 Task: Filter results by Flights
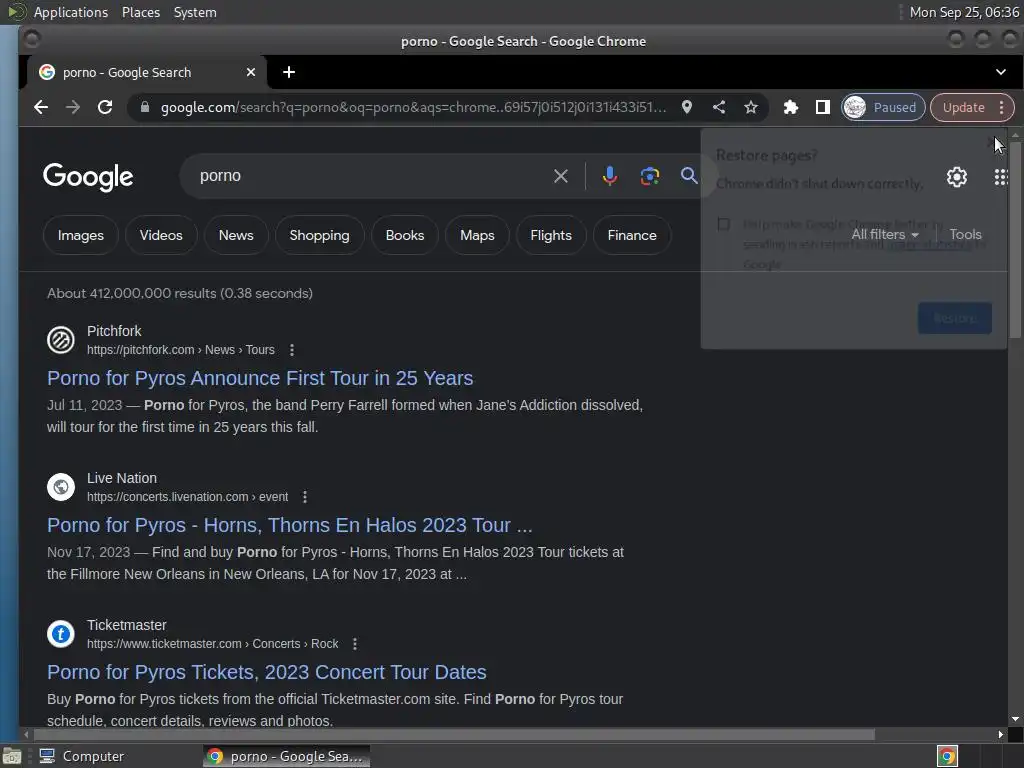[x=551, y=235]
